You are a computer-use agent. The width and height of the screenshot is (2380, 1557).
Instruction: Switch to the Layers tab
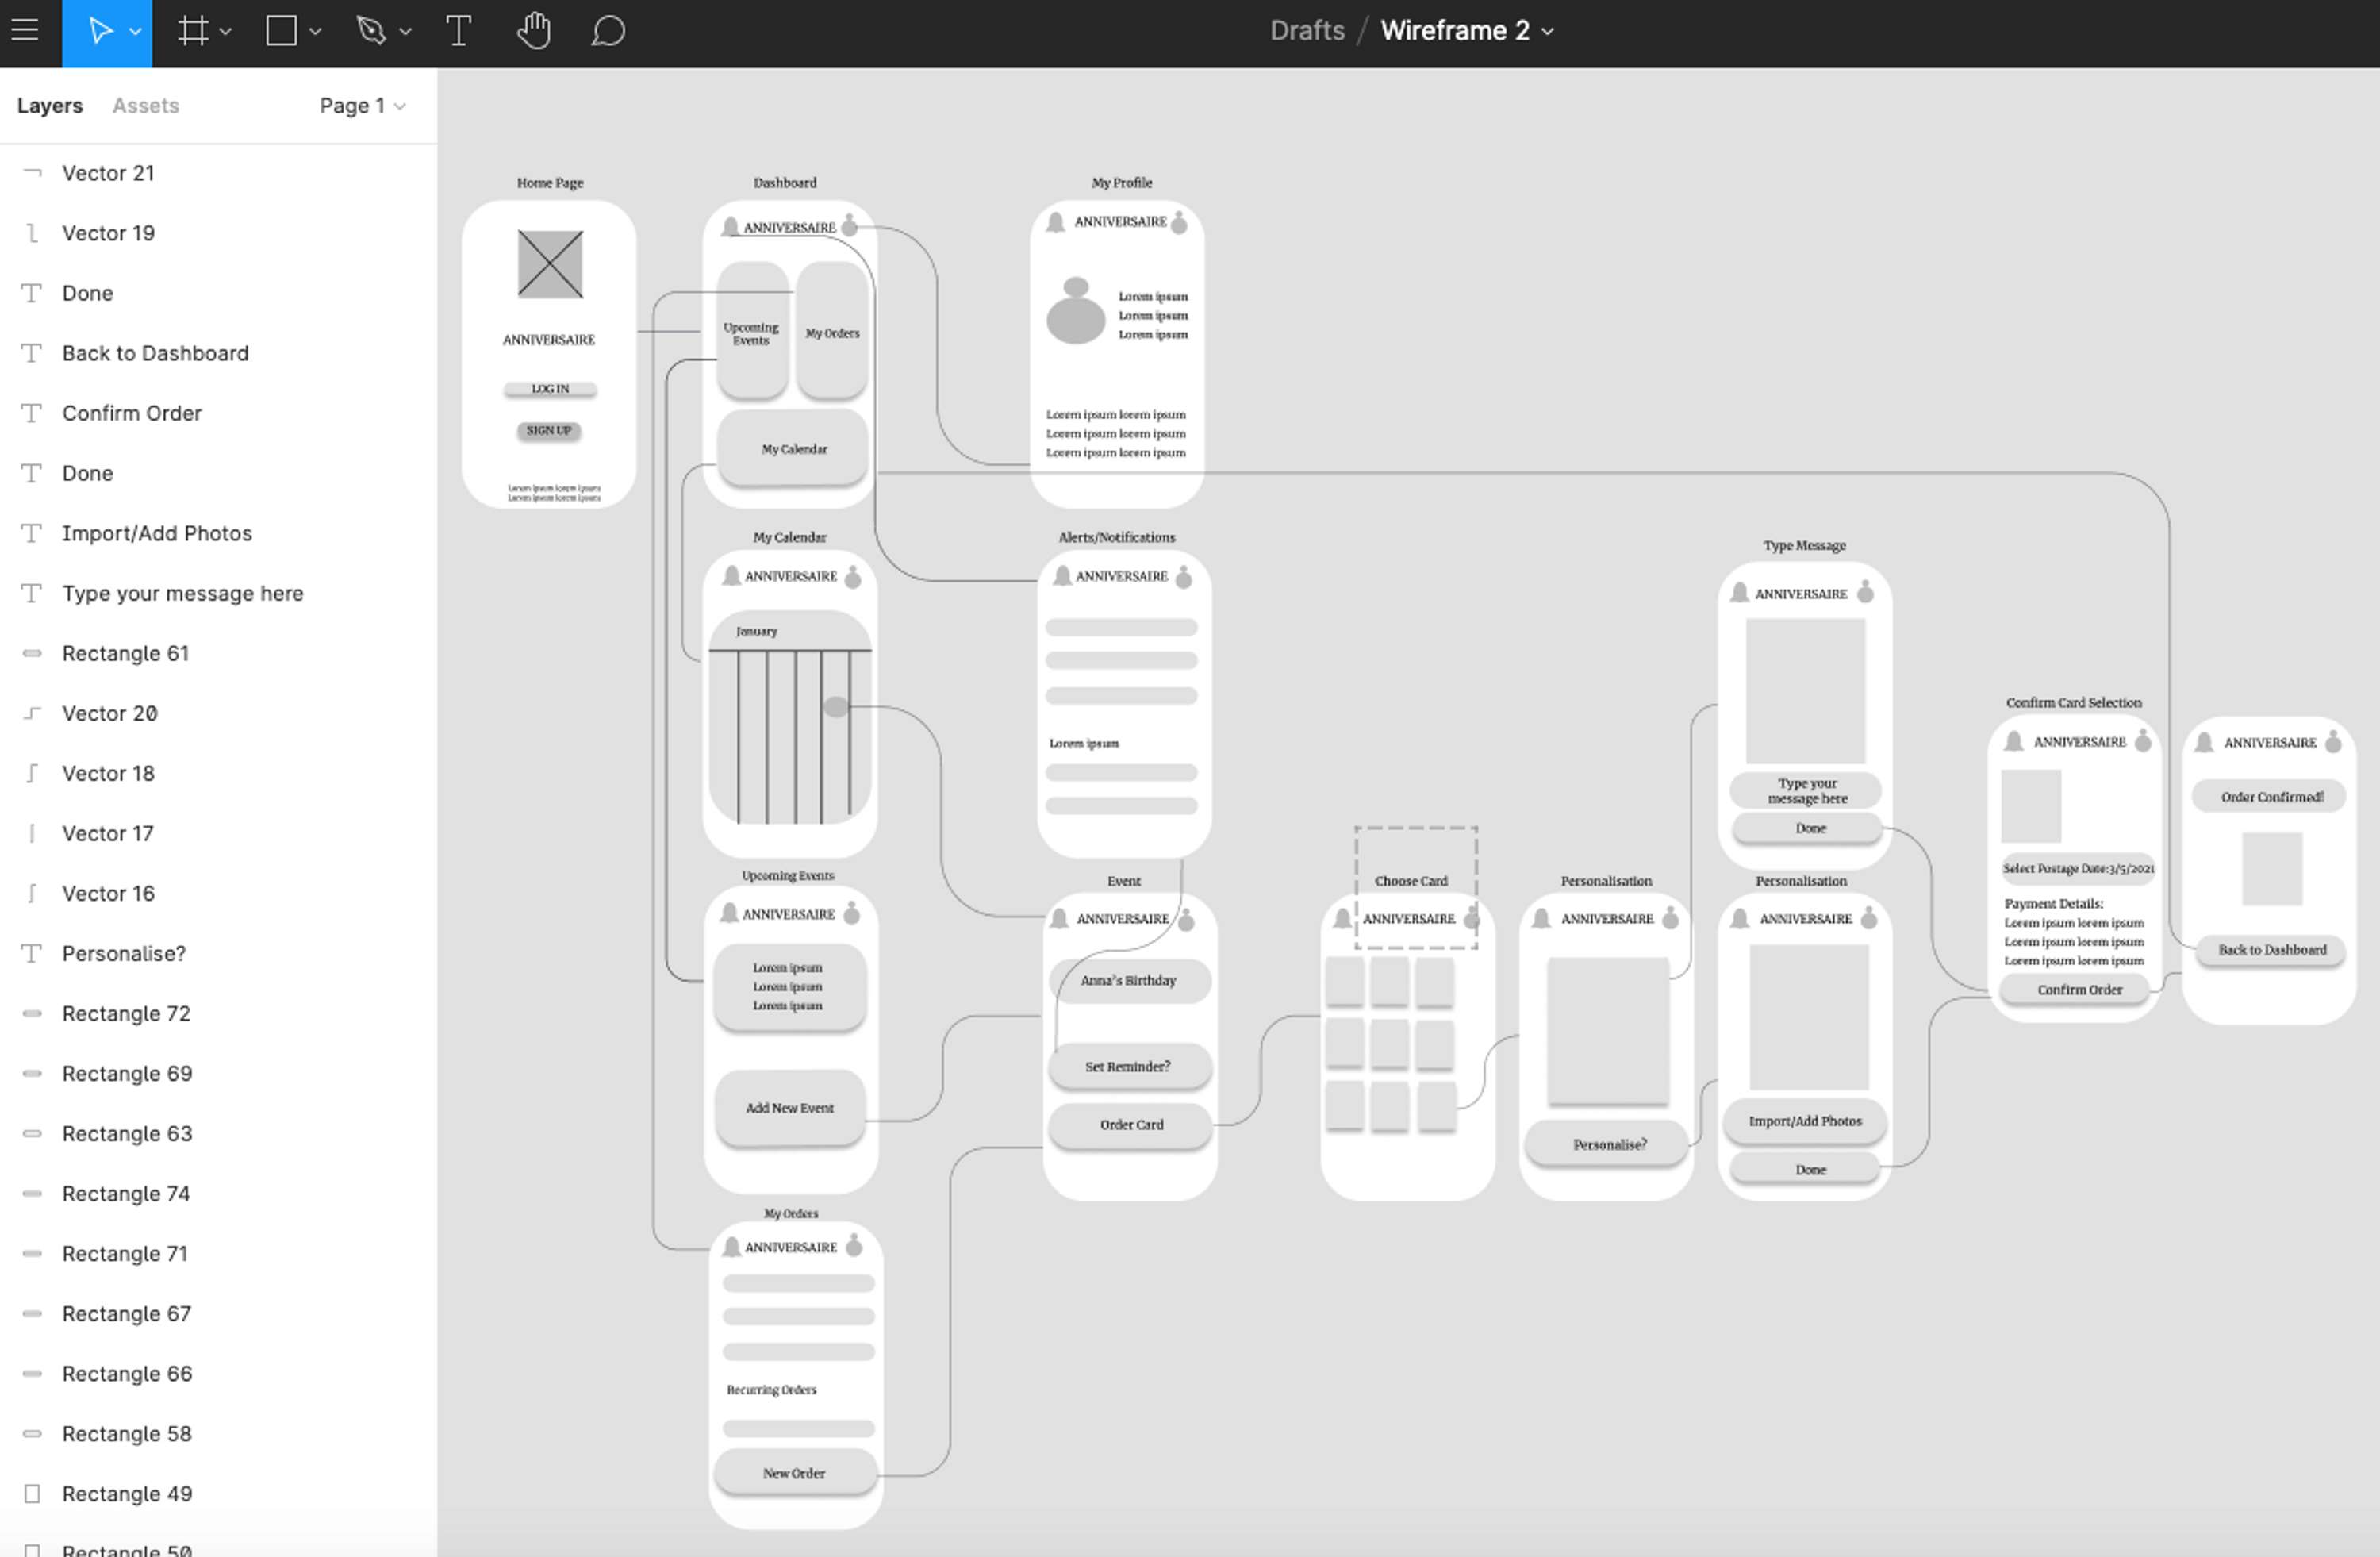(x=50, y=106)
